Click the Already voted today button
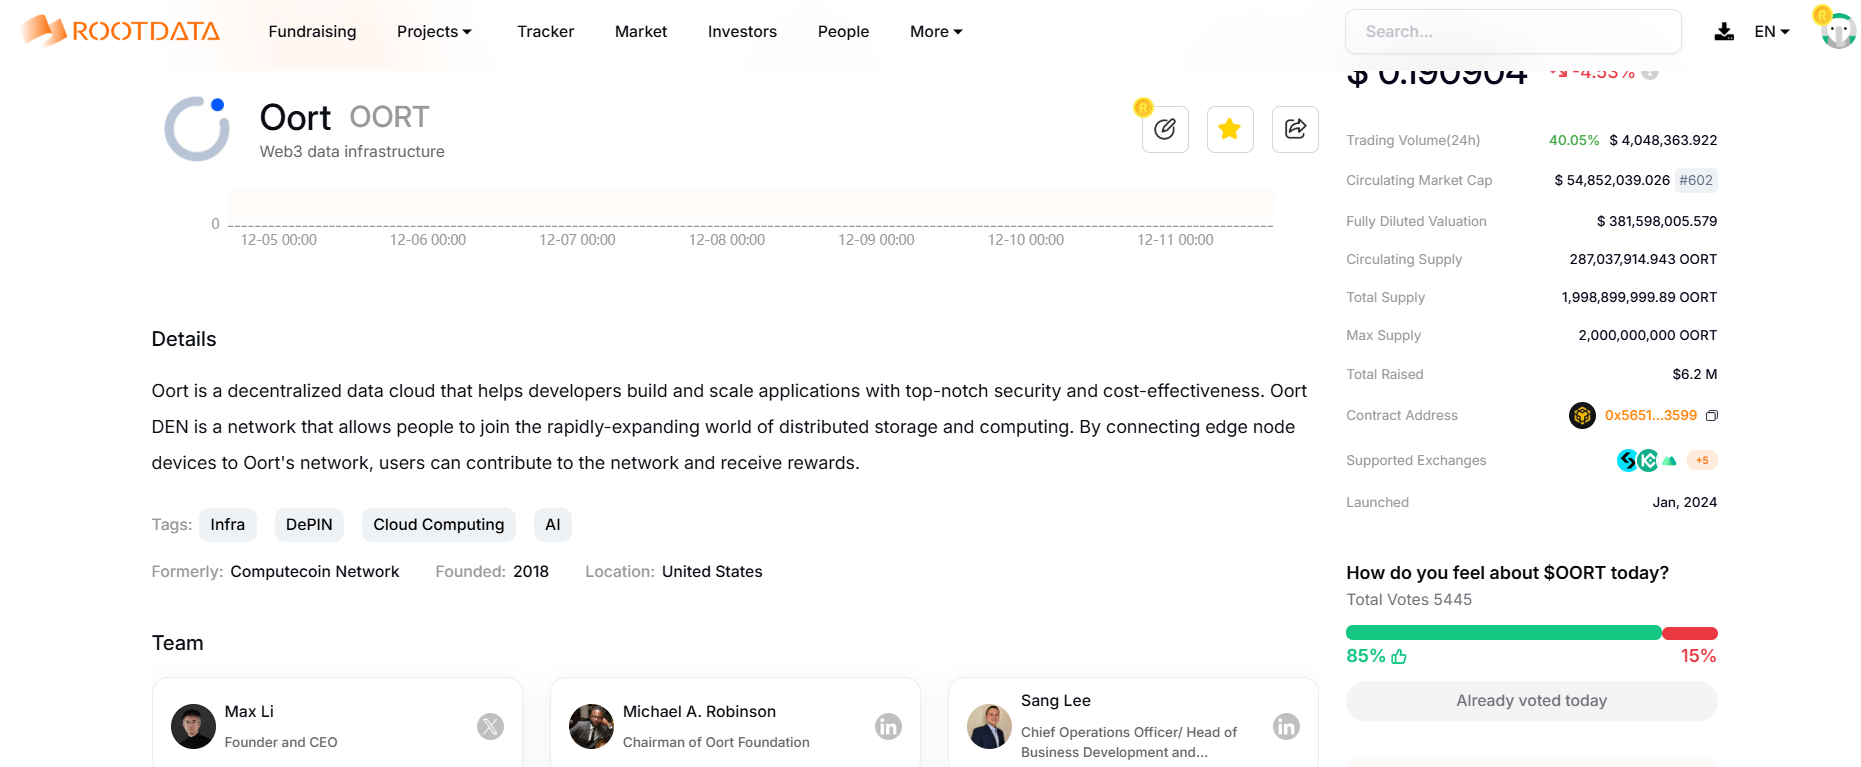This screenshot has height=767, width=1861. click(1531, 701)
